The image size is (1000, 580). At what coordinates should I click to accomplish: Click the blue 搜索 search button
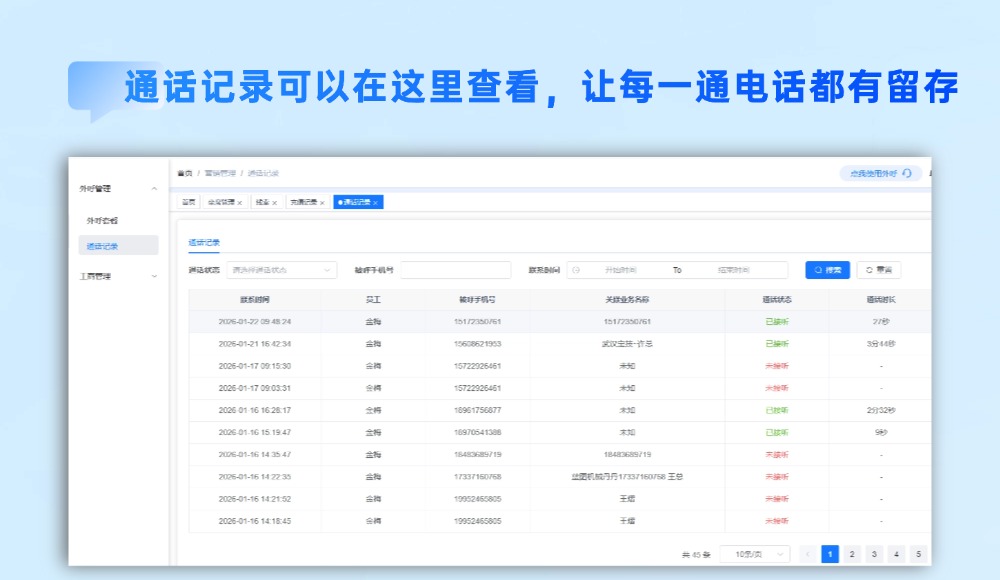[827, 270]
